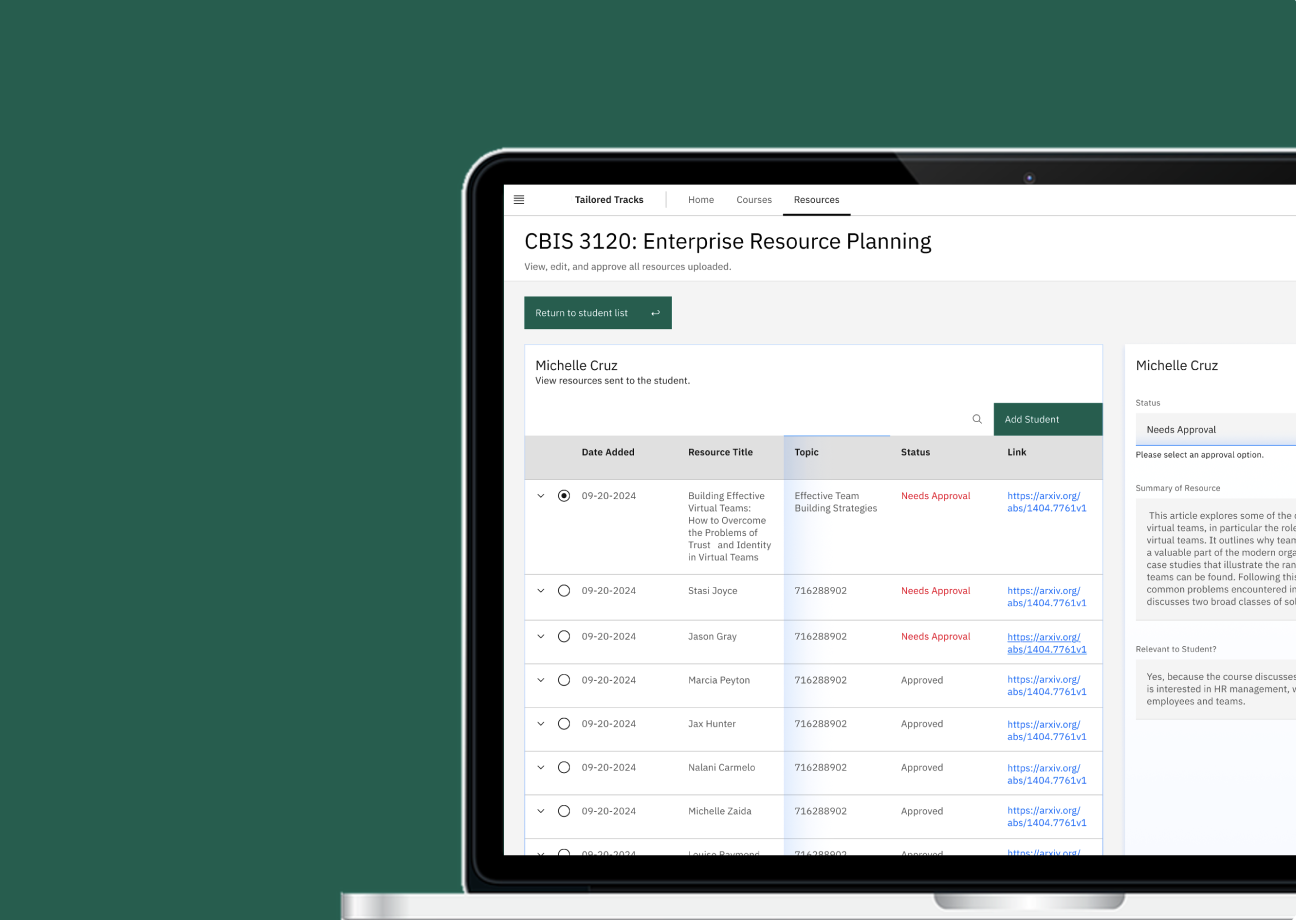
Task: Expand the Jax Hunter row chevron
Action: coord(541,724)
